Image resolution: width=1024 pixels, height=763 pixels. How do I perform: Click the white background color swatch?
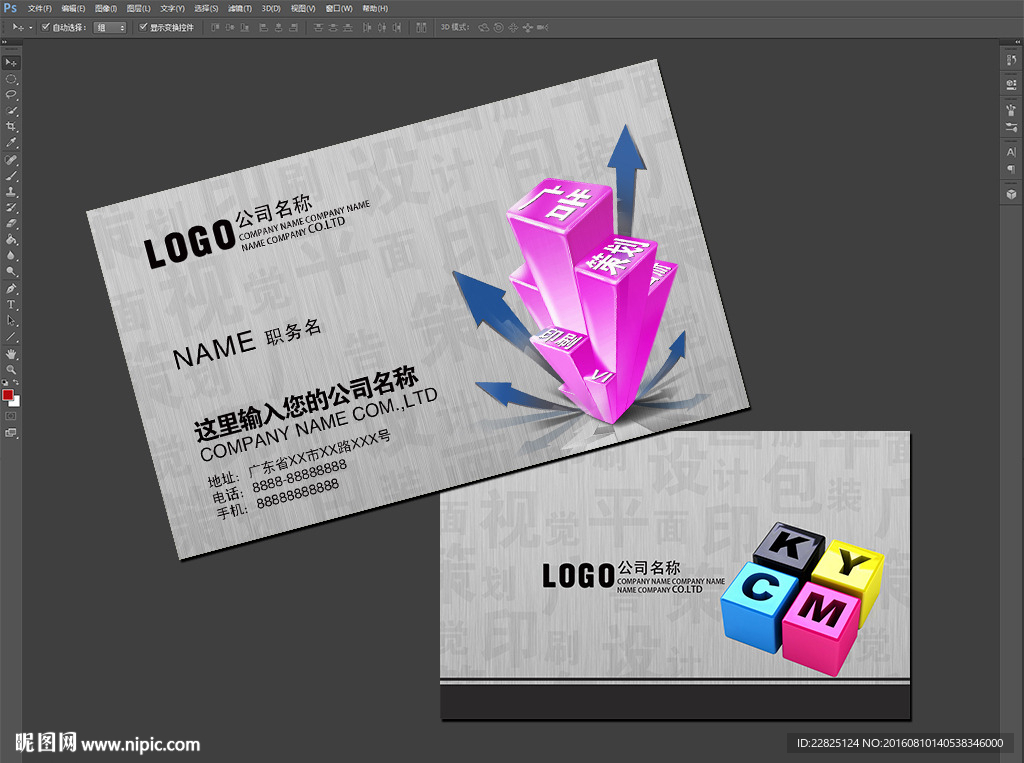pos(16,402)
